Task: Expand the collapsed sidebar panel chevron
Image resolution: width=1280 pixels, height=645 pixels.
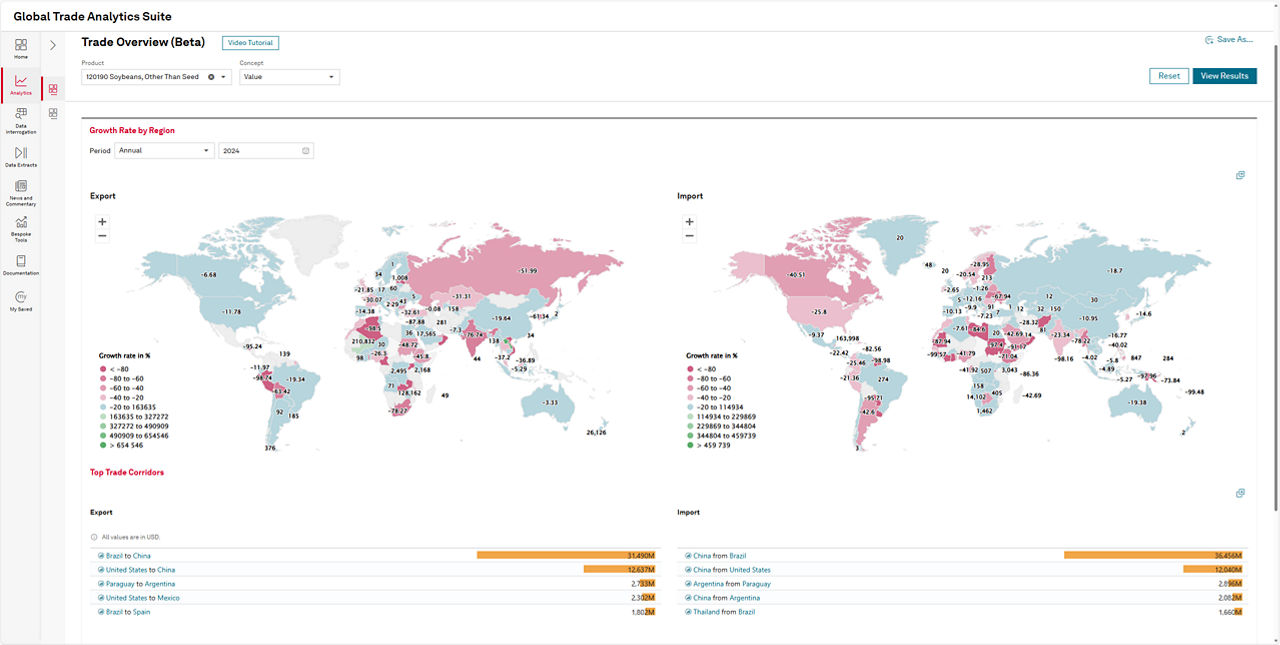Action: [x=53, y=45]
